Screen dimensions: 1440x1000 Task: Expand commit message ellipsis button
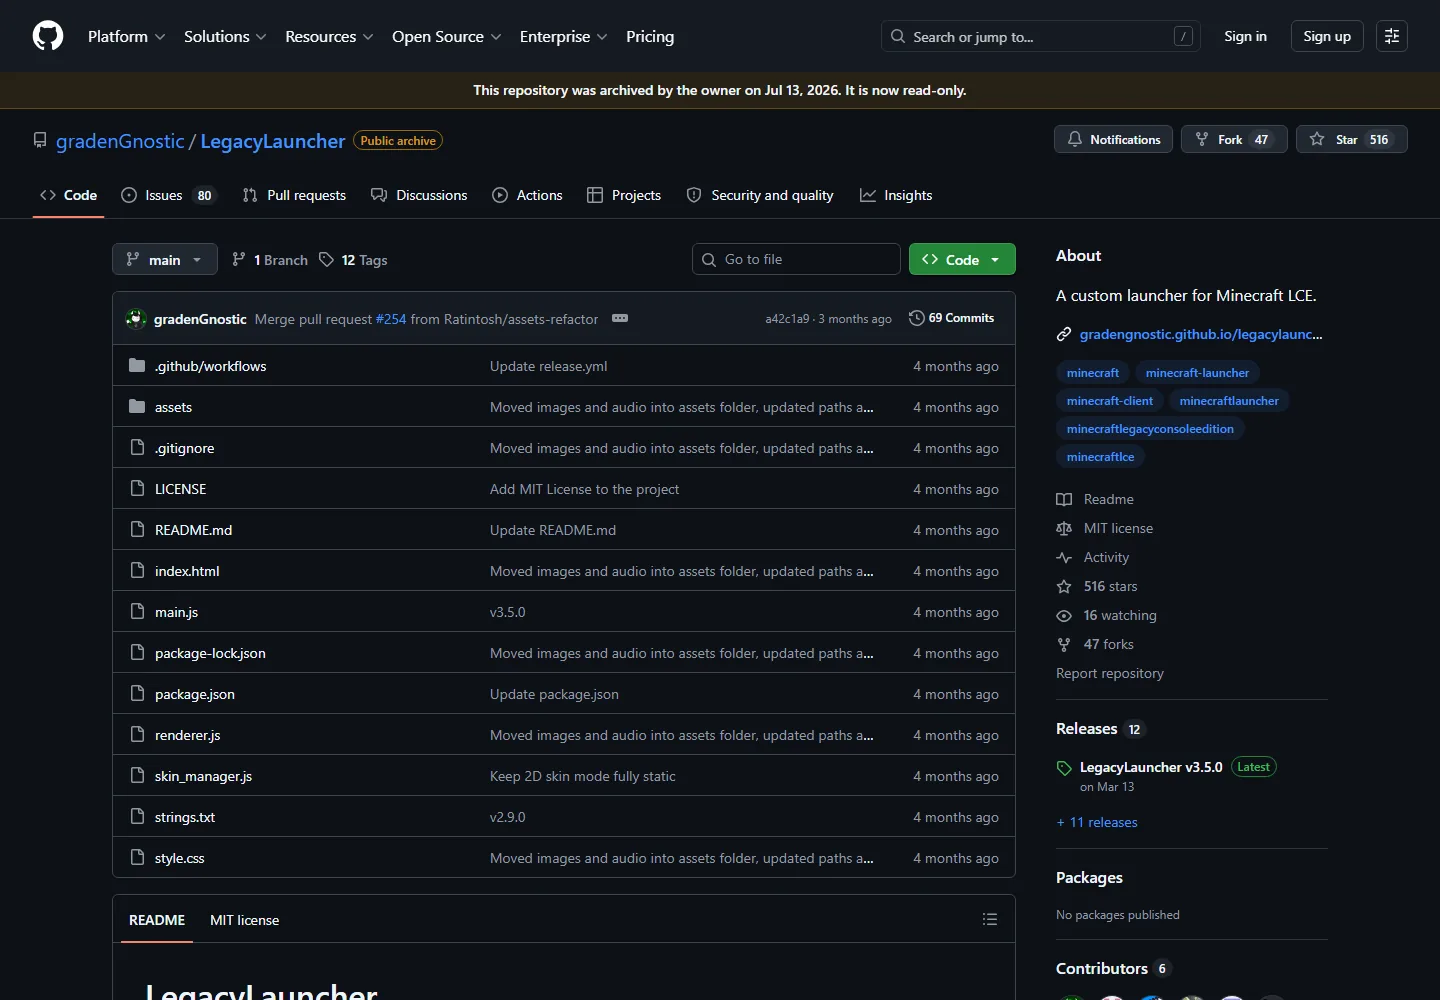[620, 318]
